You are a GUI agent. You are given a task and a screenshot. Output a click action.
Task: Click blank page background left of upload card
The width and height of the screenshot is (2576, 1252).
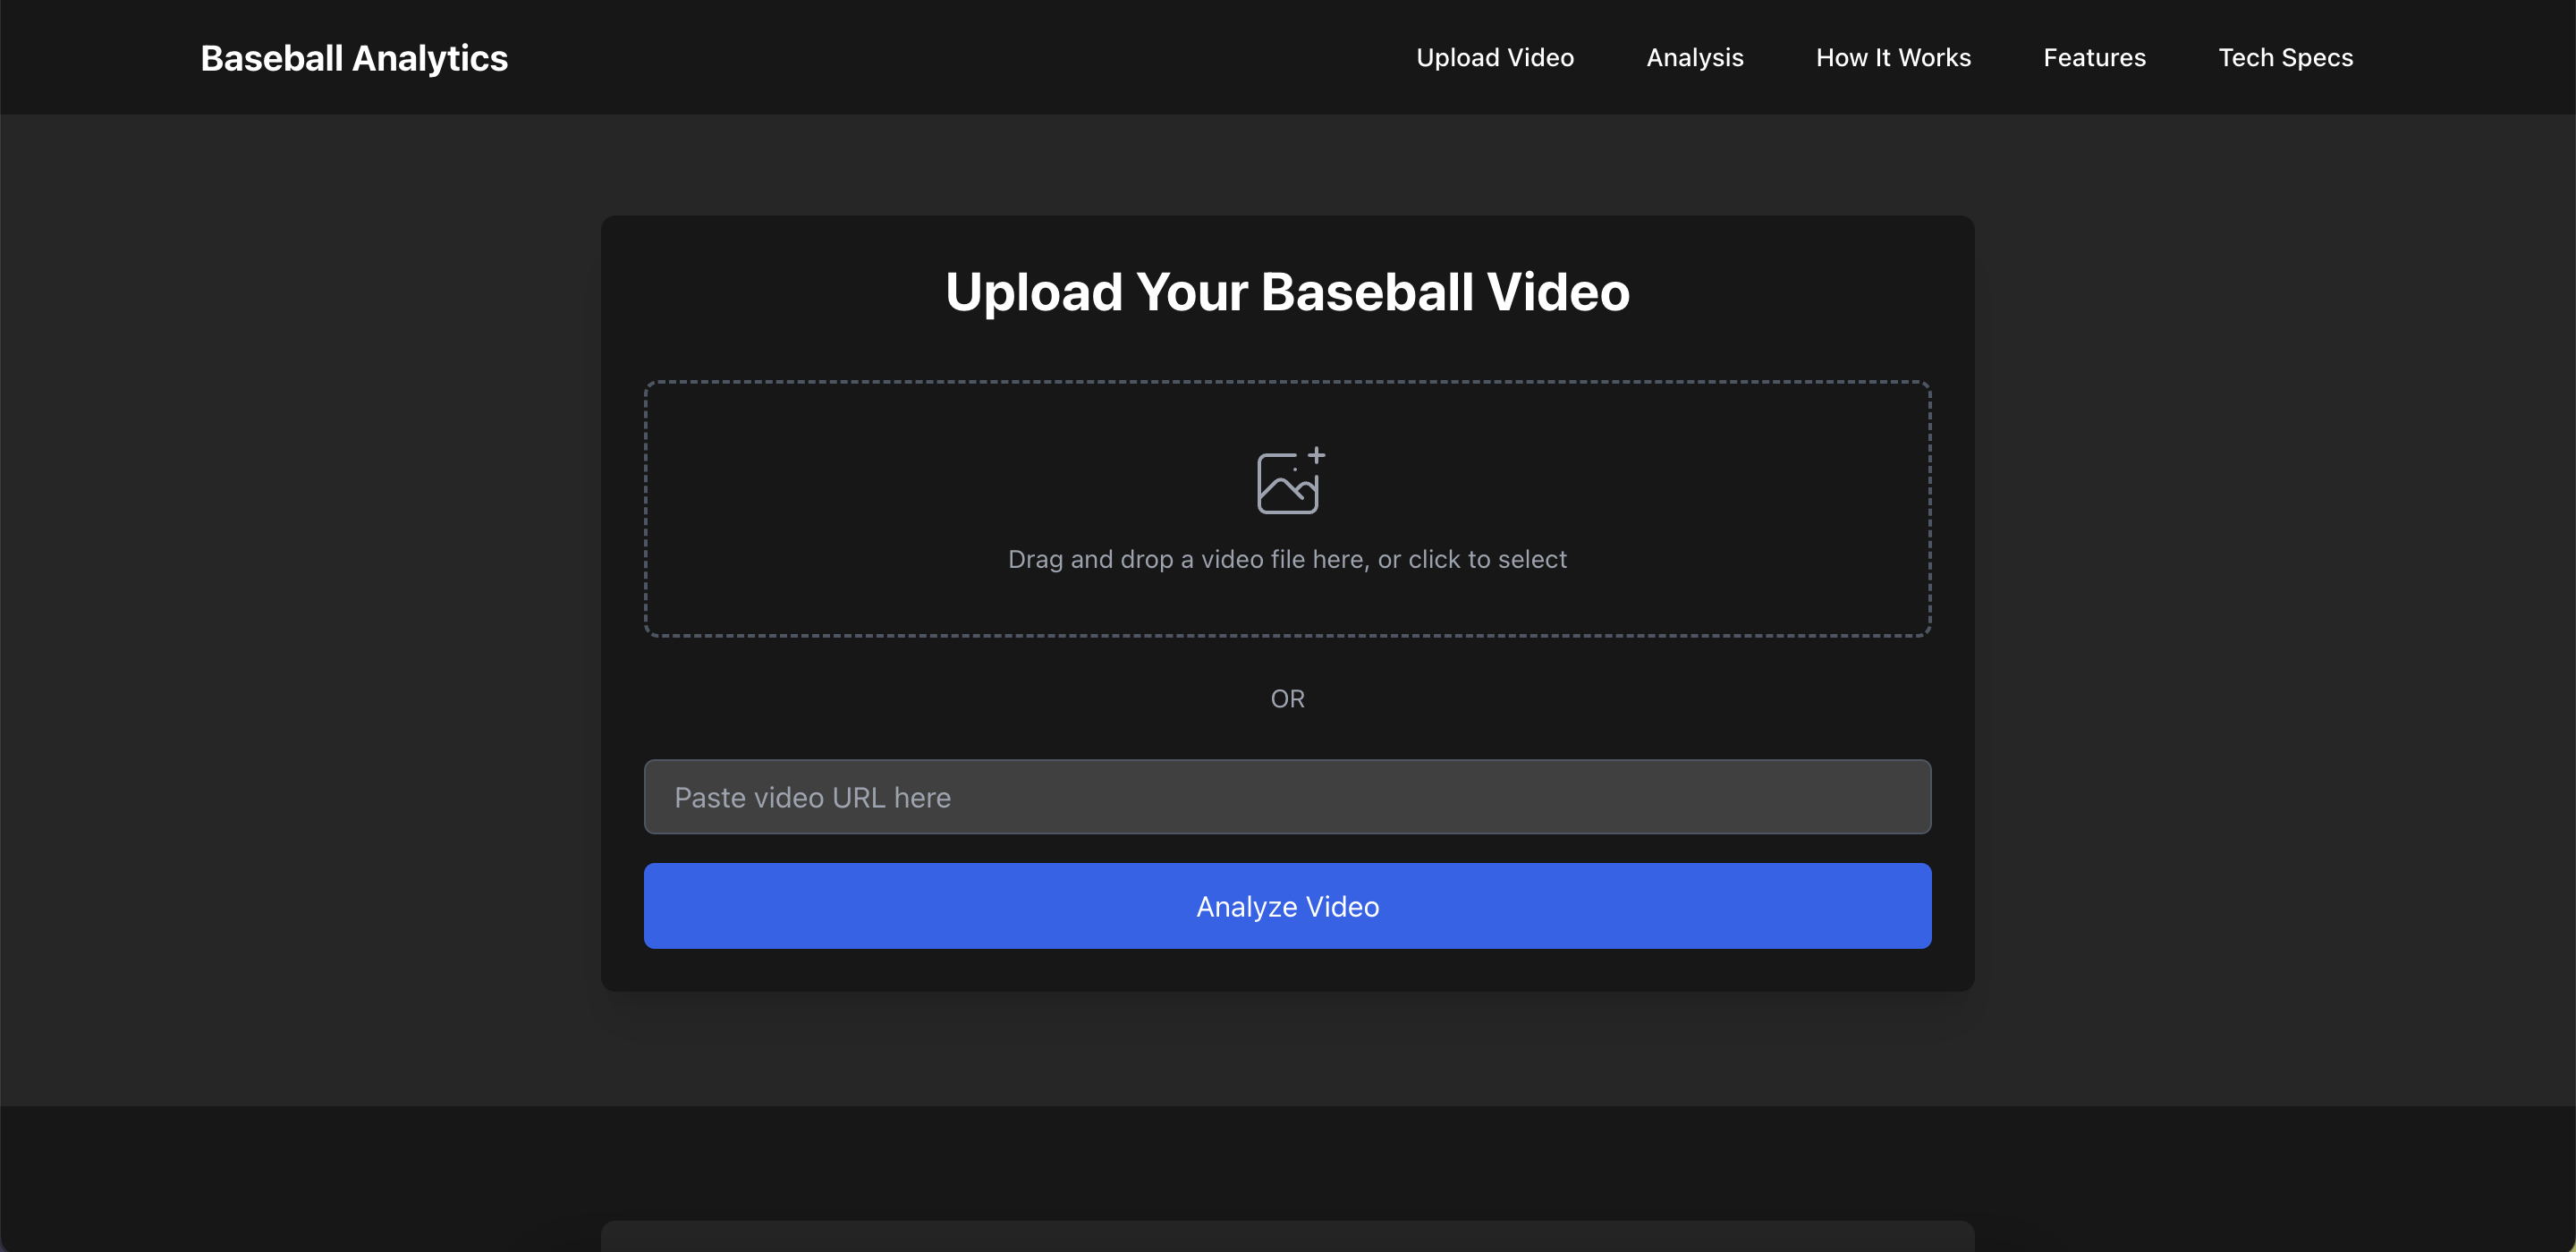pos(300,600)
